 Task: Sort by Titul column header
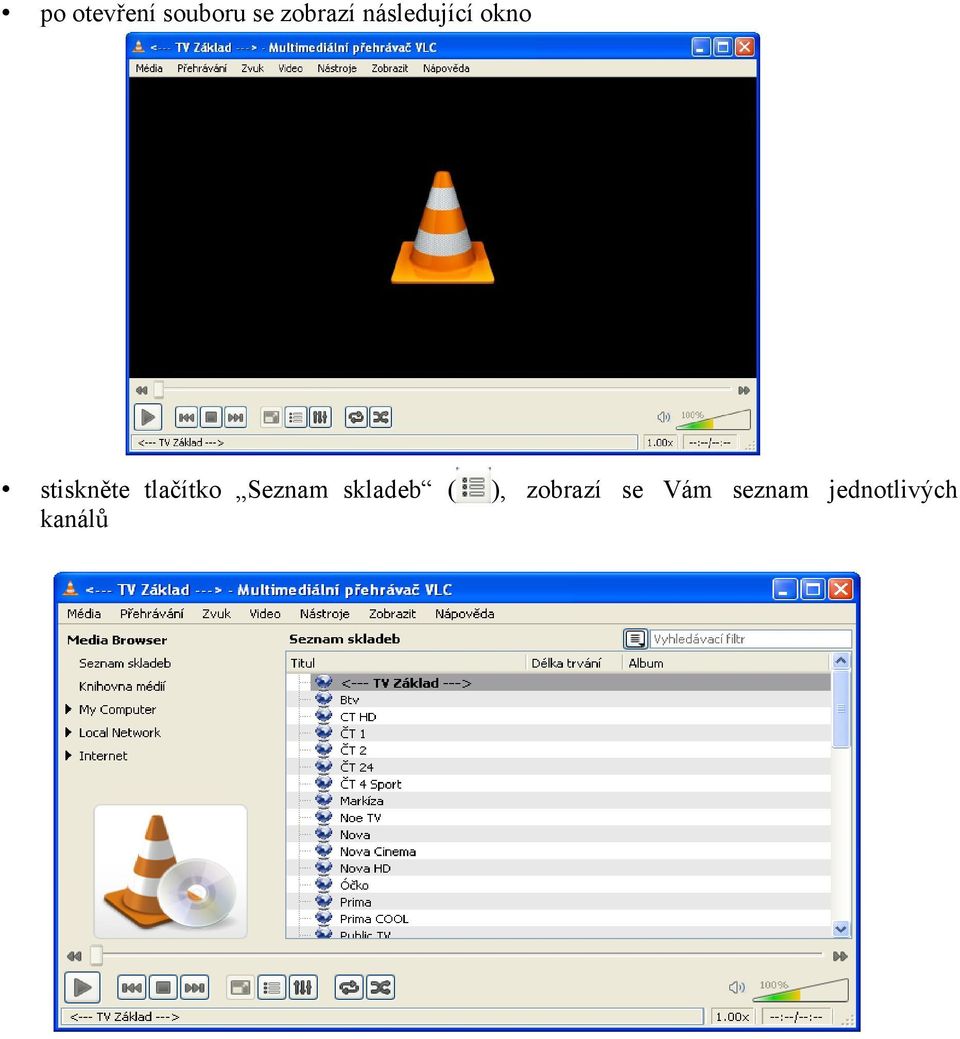point(406,663)
